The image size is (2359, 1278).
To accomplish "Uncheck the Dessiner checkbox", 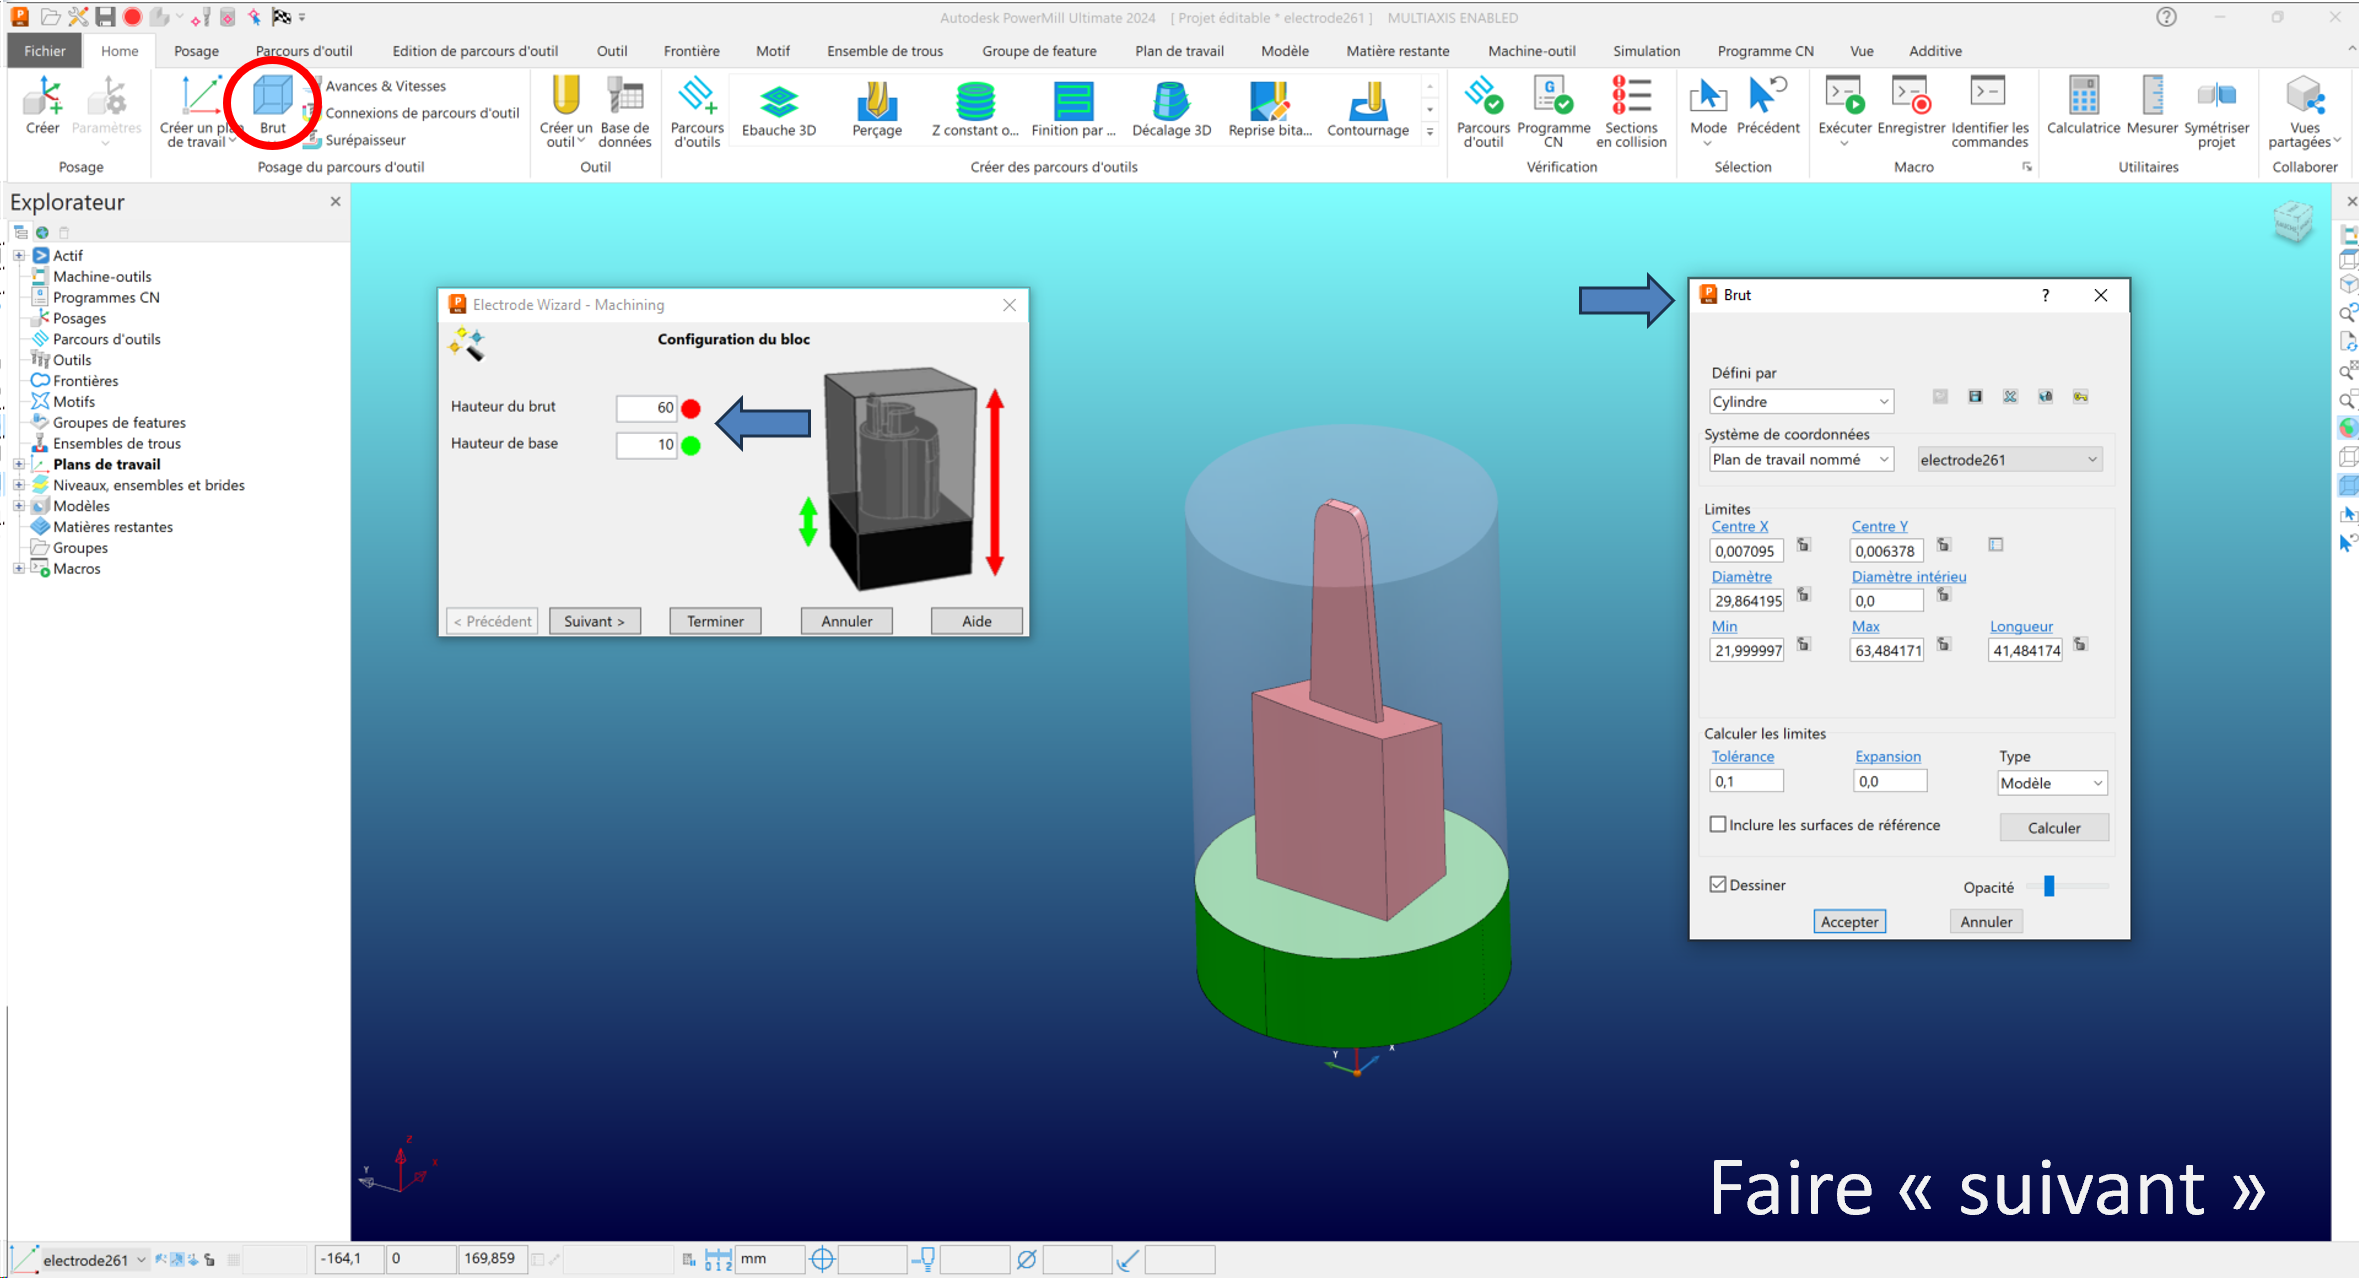I will (1718, 885).
